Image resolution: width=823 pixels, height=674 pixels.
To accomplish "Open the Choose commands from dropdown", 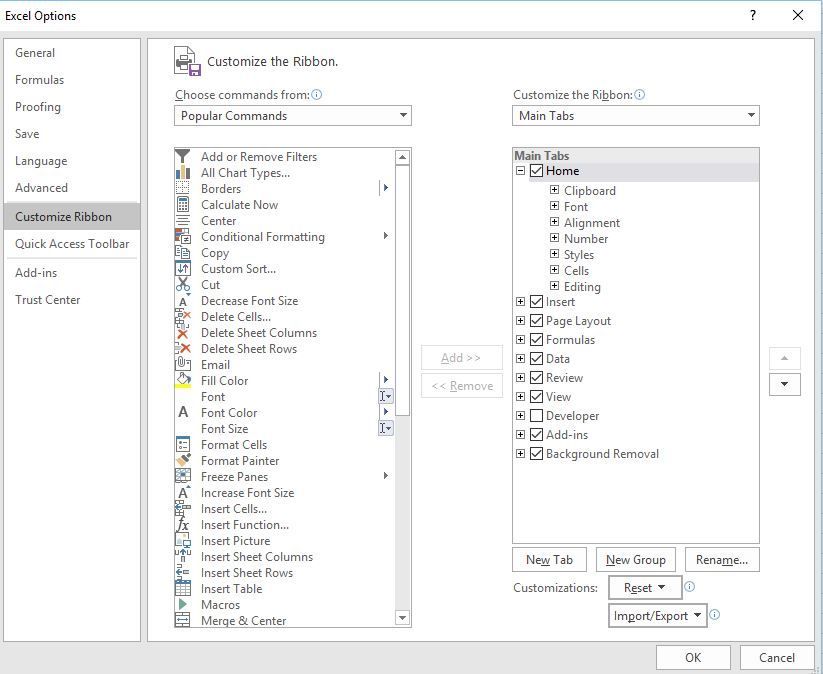I will pos(293,115).
